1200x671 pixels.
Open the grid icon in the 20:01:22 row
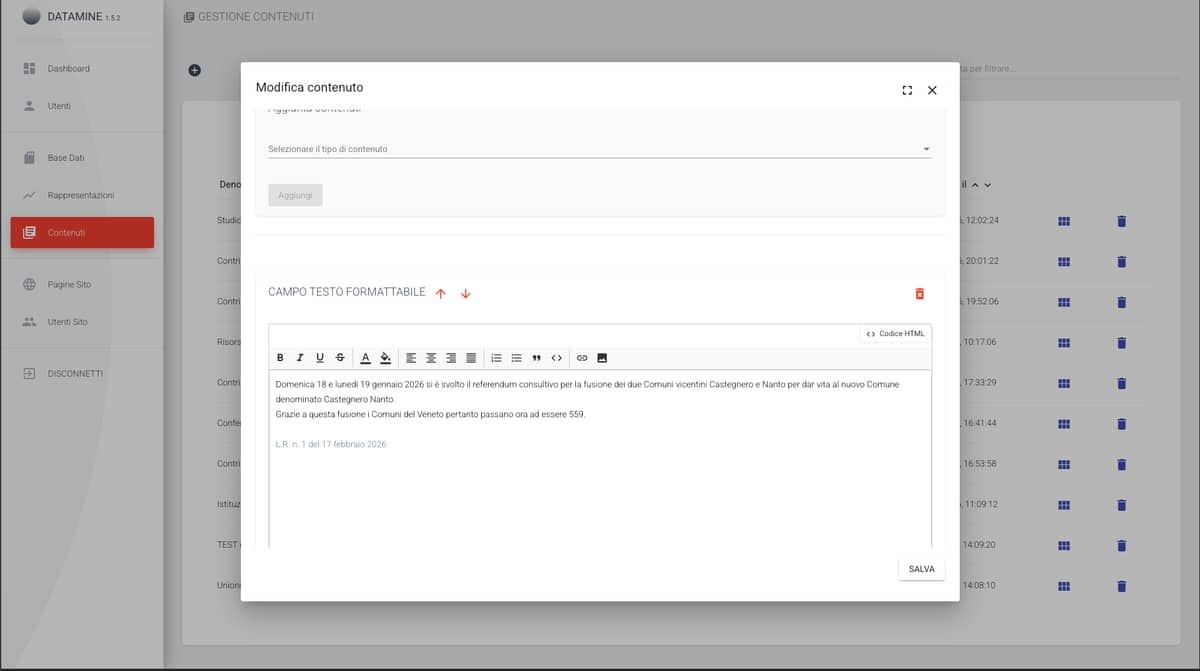point(1064,261)
